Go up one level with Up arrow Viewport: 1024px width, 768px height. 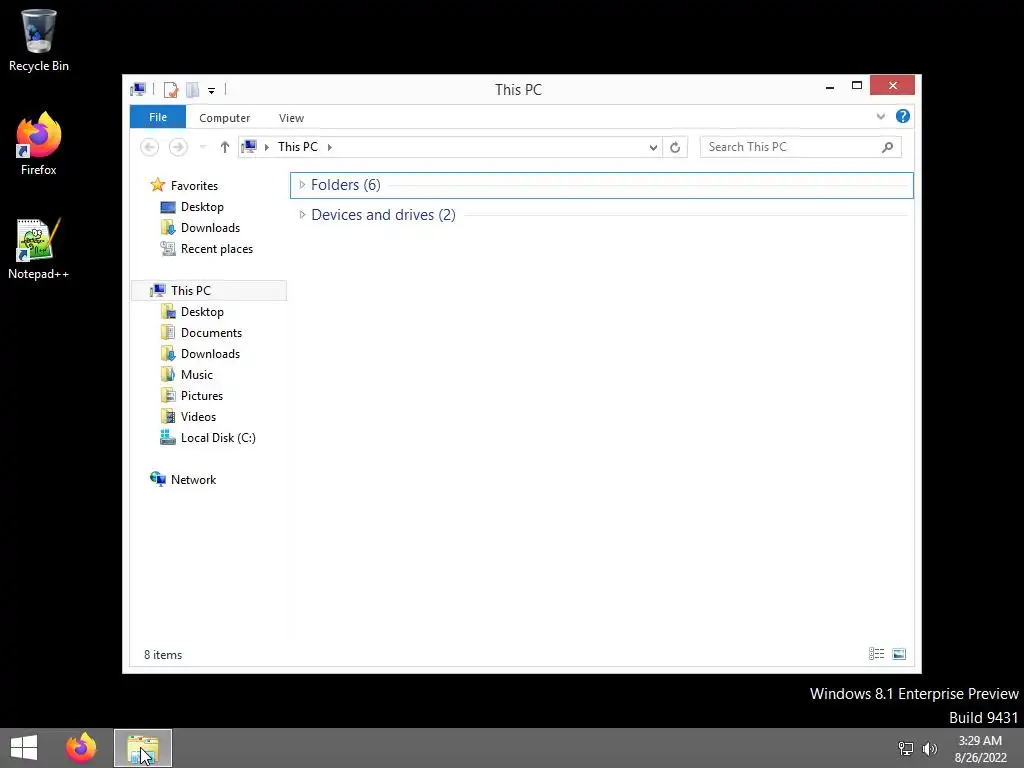pos(225,147)
